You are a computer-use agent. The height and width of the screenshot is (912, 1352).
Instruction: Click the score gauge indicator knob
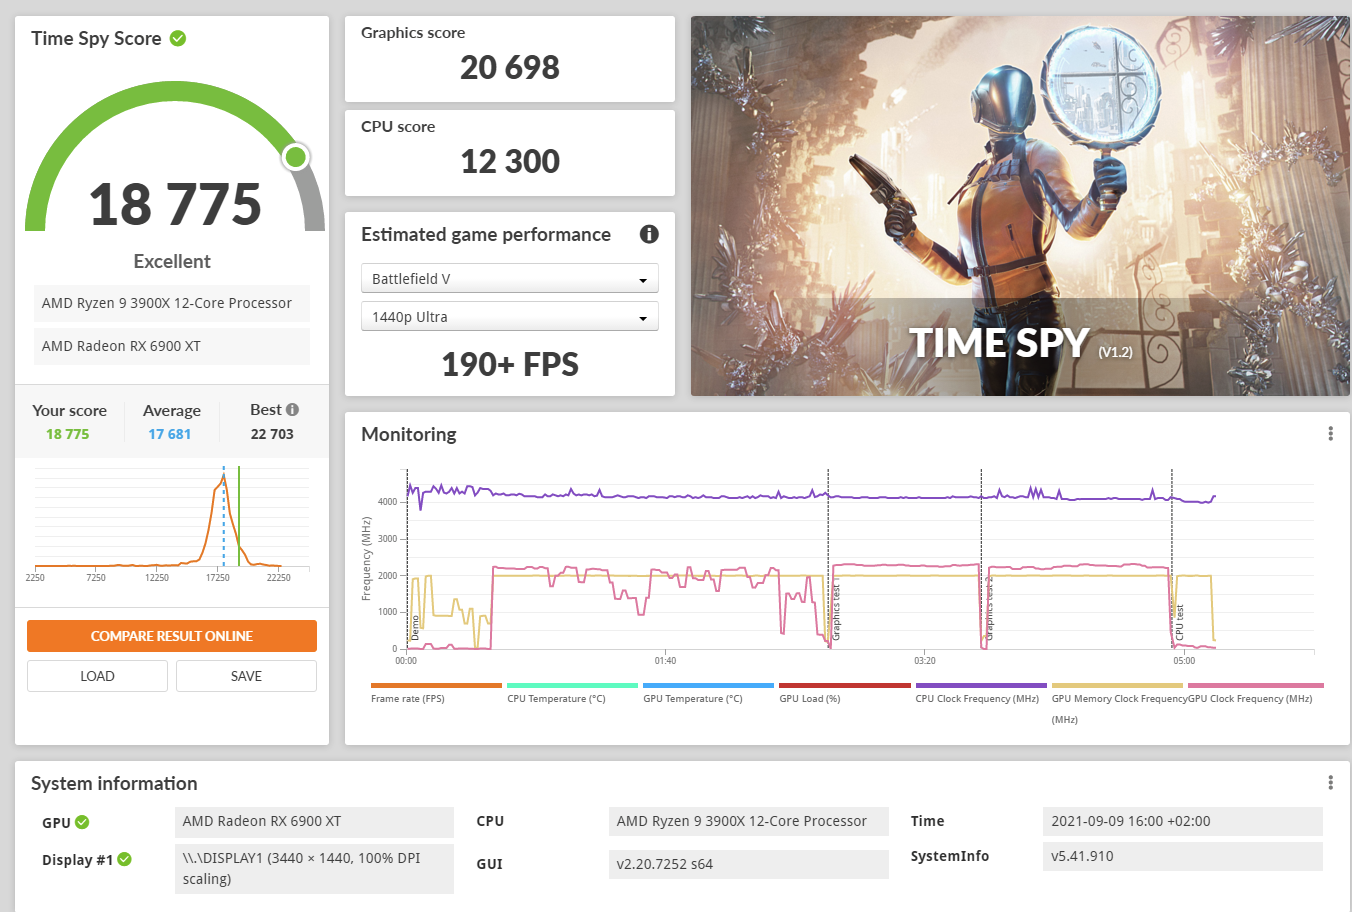coord(295,157)
